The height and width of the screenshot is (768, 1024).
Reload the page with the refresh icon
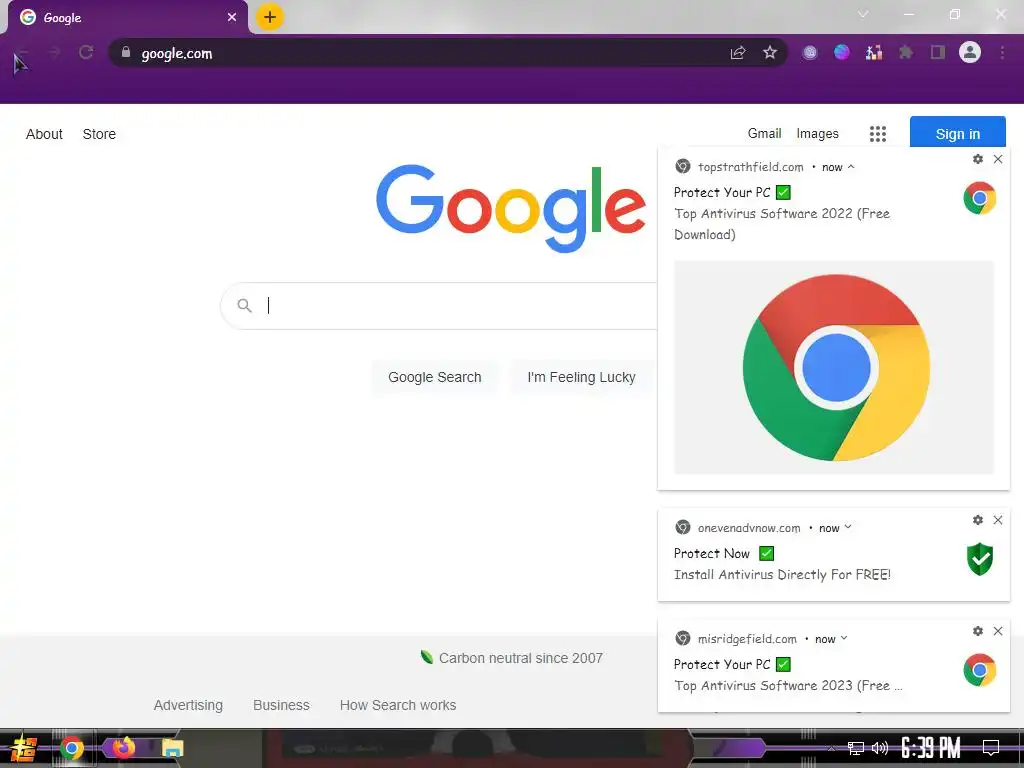(86, 52)
